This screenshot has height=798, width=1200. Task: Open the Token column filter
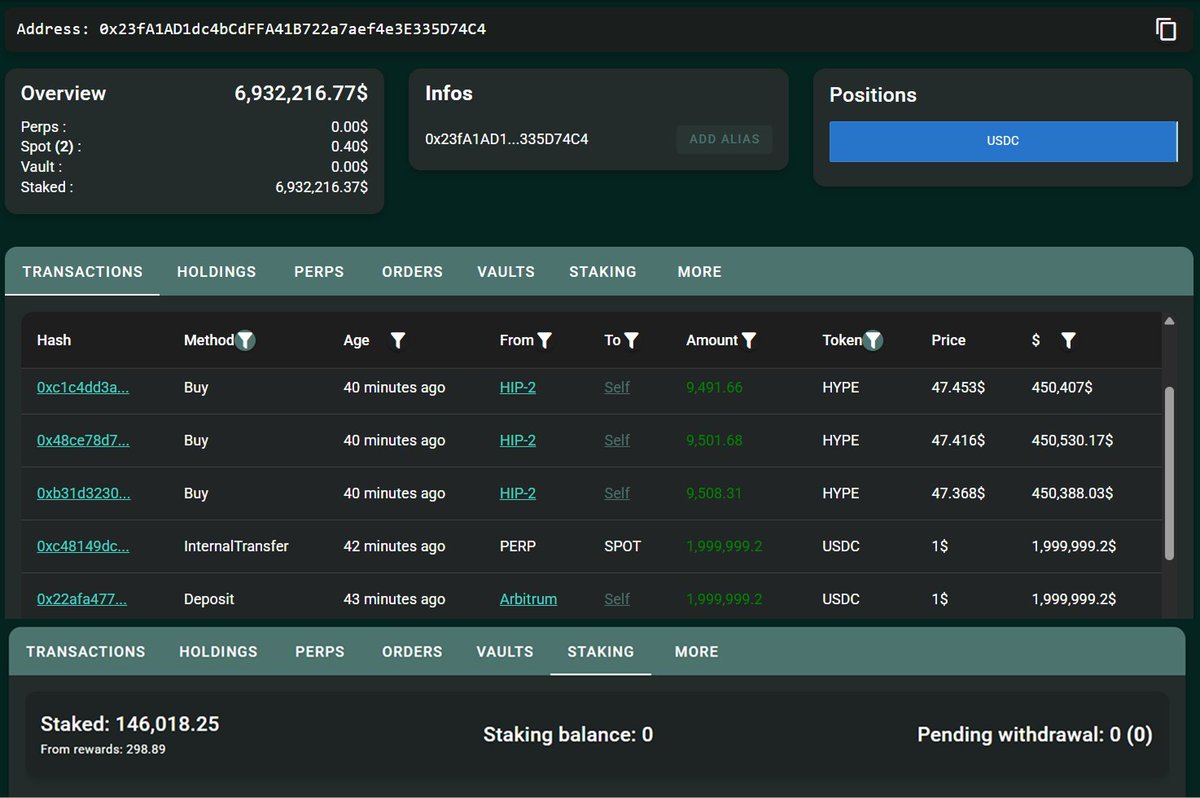click(873, 340)
